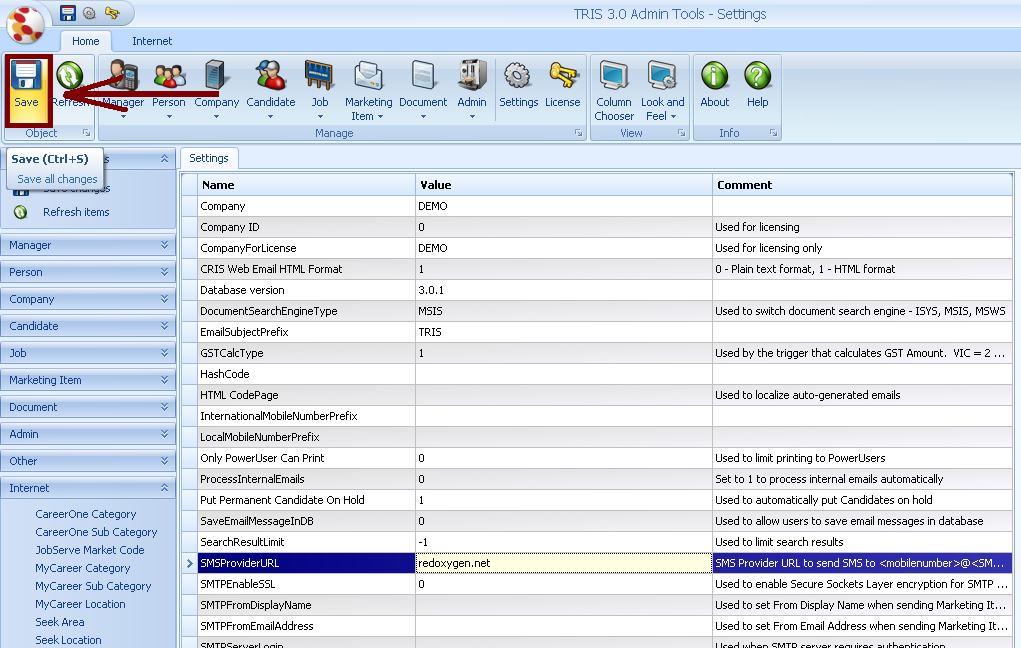Open MyCareer Category link

(83, 569)
